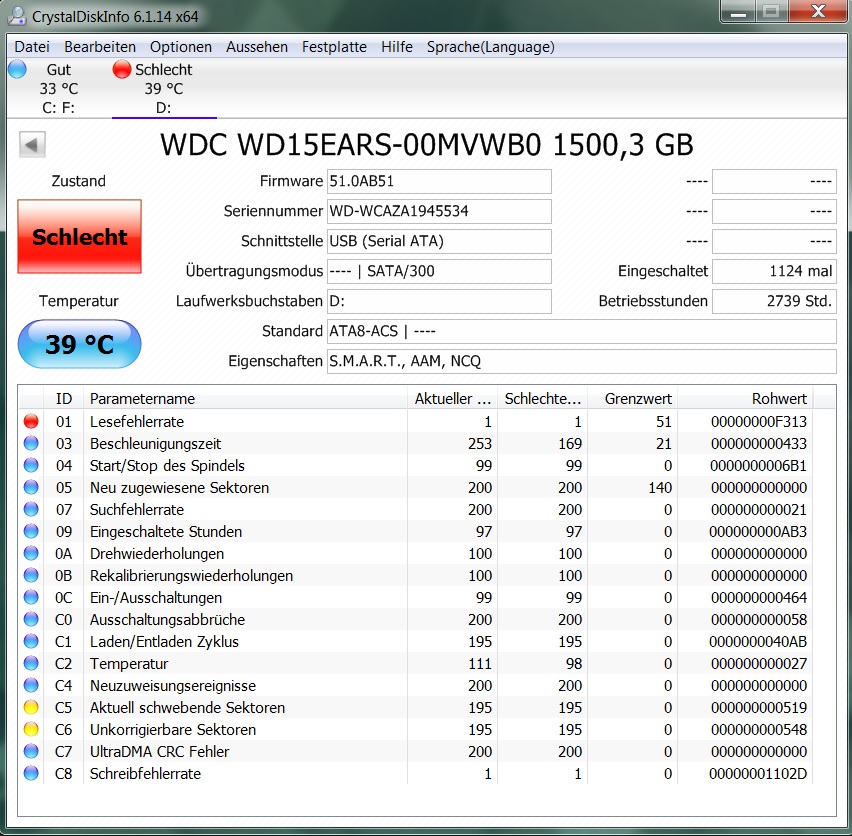Image resolution: width=852 pixels, height=836 pixels.
Task: Click the Eingeschaltet value 1124 mal
Action: tap(774, 271)
